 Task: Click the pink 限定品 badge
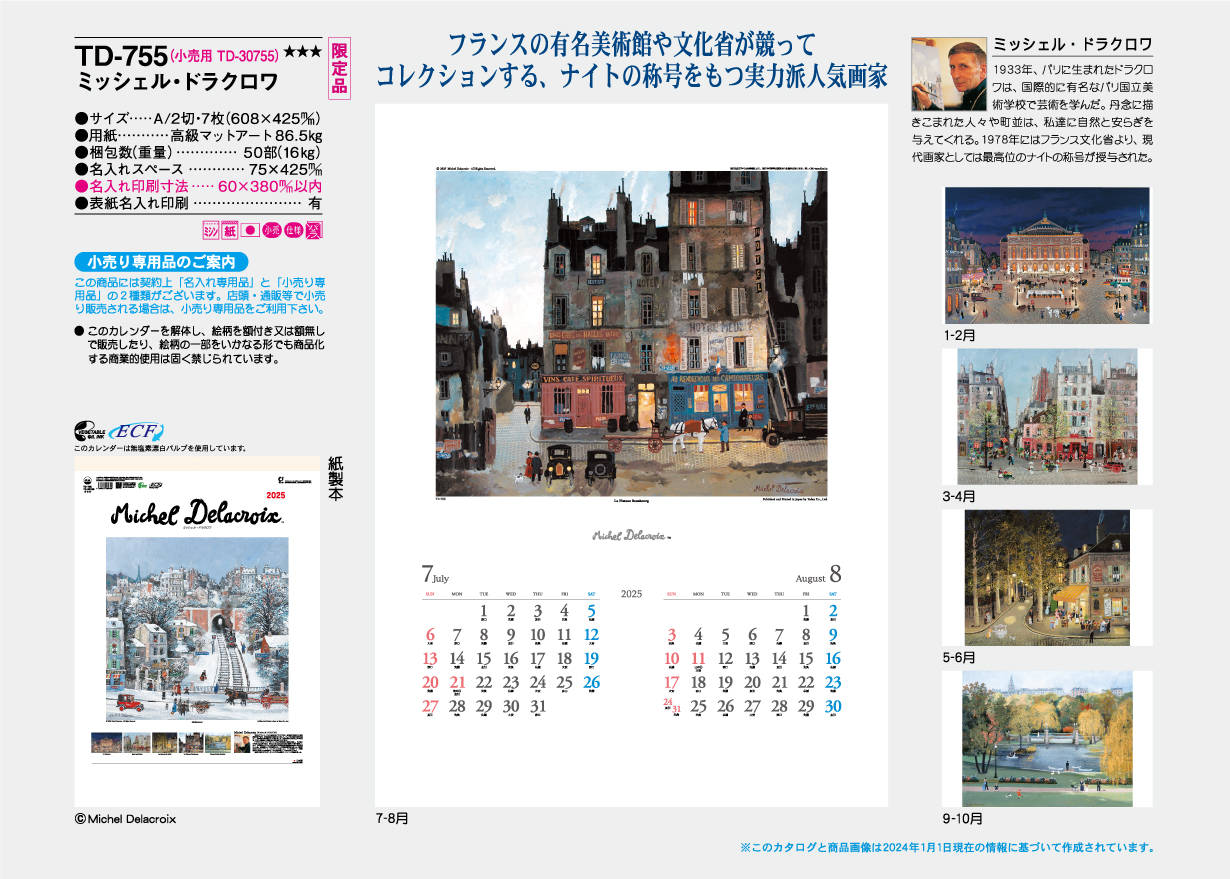tap(339, 69)
